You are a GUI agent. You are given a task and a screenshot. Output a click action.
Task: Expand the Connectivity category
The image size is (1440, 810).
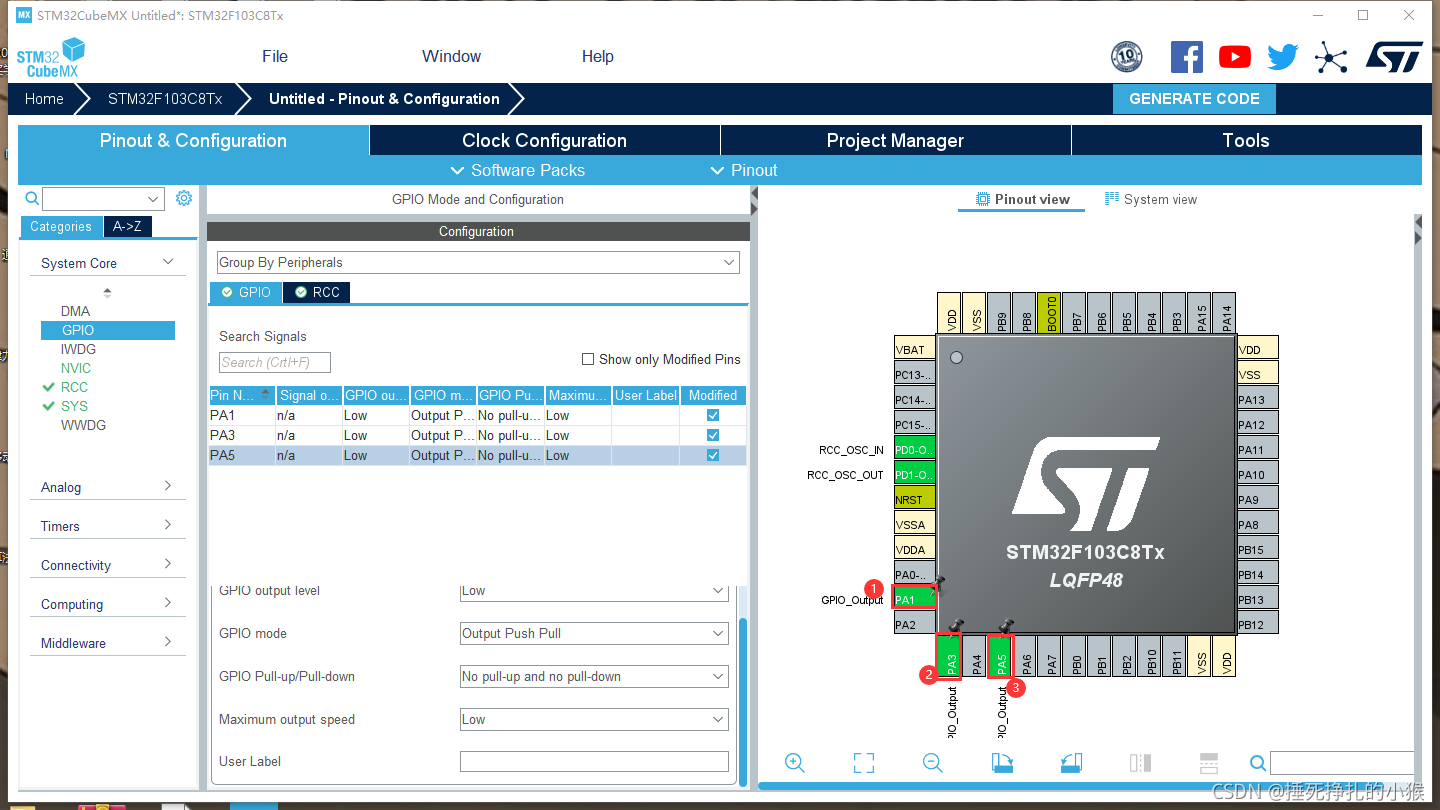tap(108, 565)
